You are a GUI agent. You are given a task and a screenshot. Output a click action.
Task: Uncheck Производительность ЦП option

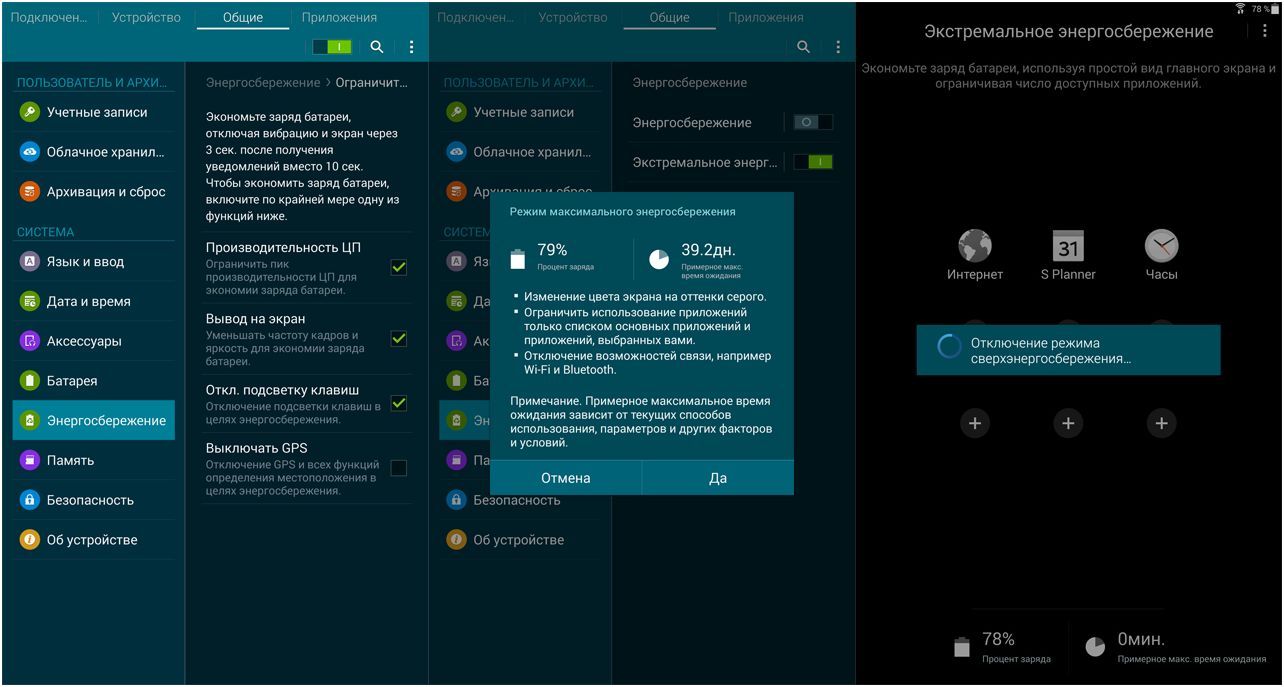click(398, 267)
